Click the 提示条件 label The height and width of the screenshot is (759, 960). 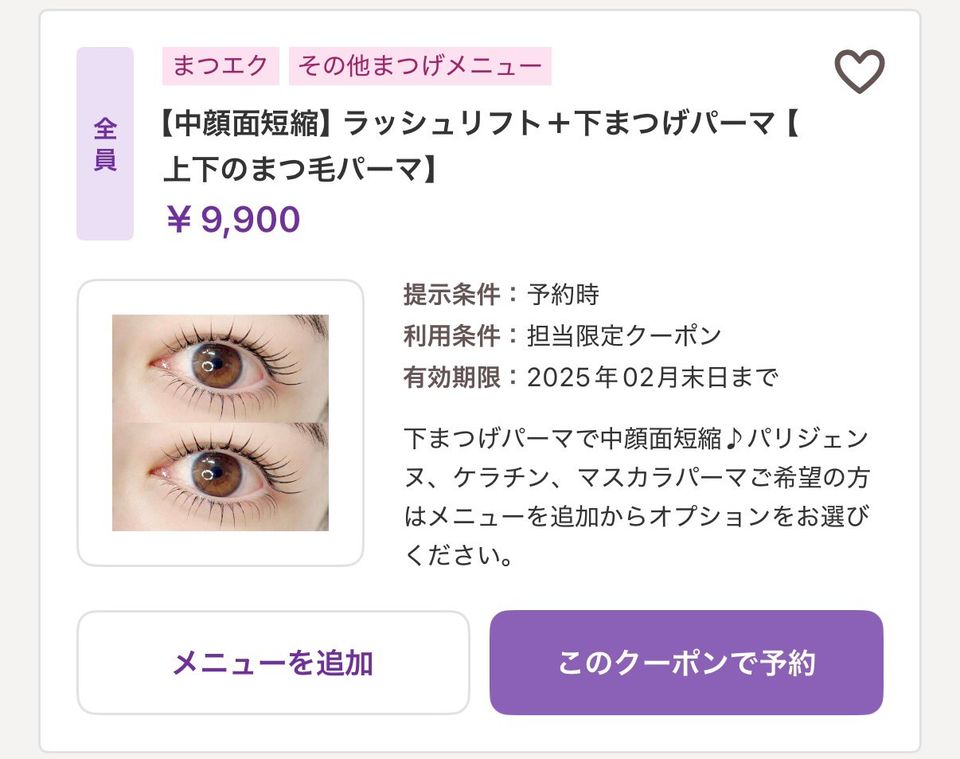pyautogui.click(x=451, y=294)
